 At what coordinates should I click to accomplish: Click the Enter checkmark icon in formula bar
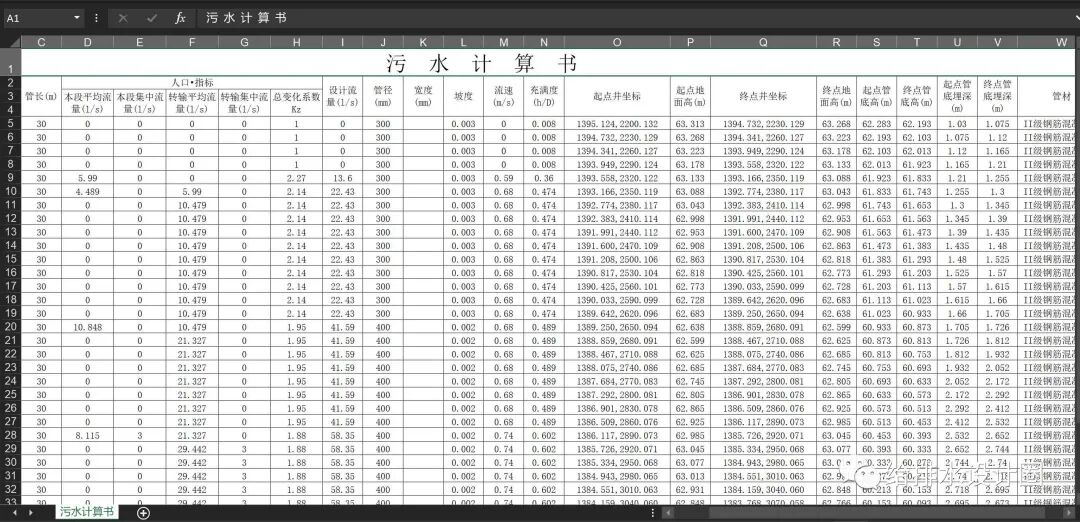pos(150,18)
